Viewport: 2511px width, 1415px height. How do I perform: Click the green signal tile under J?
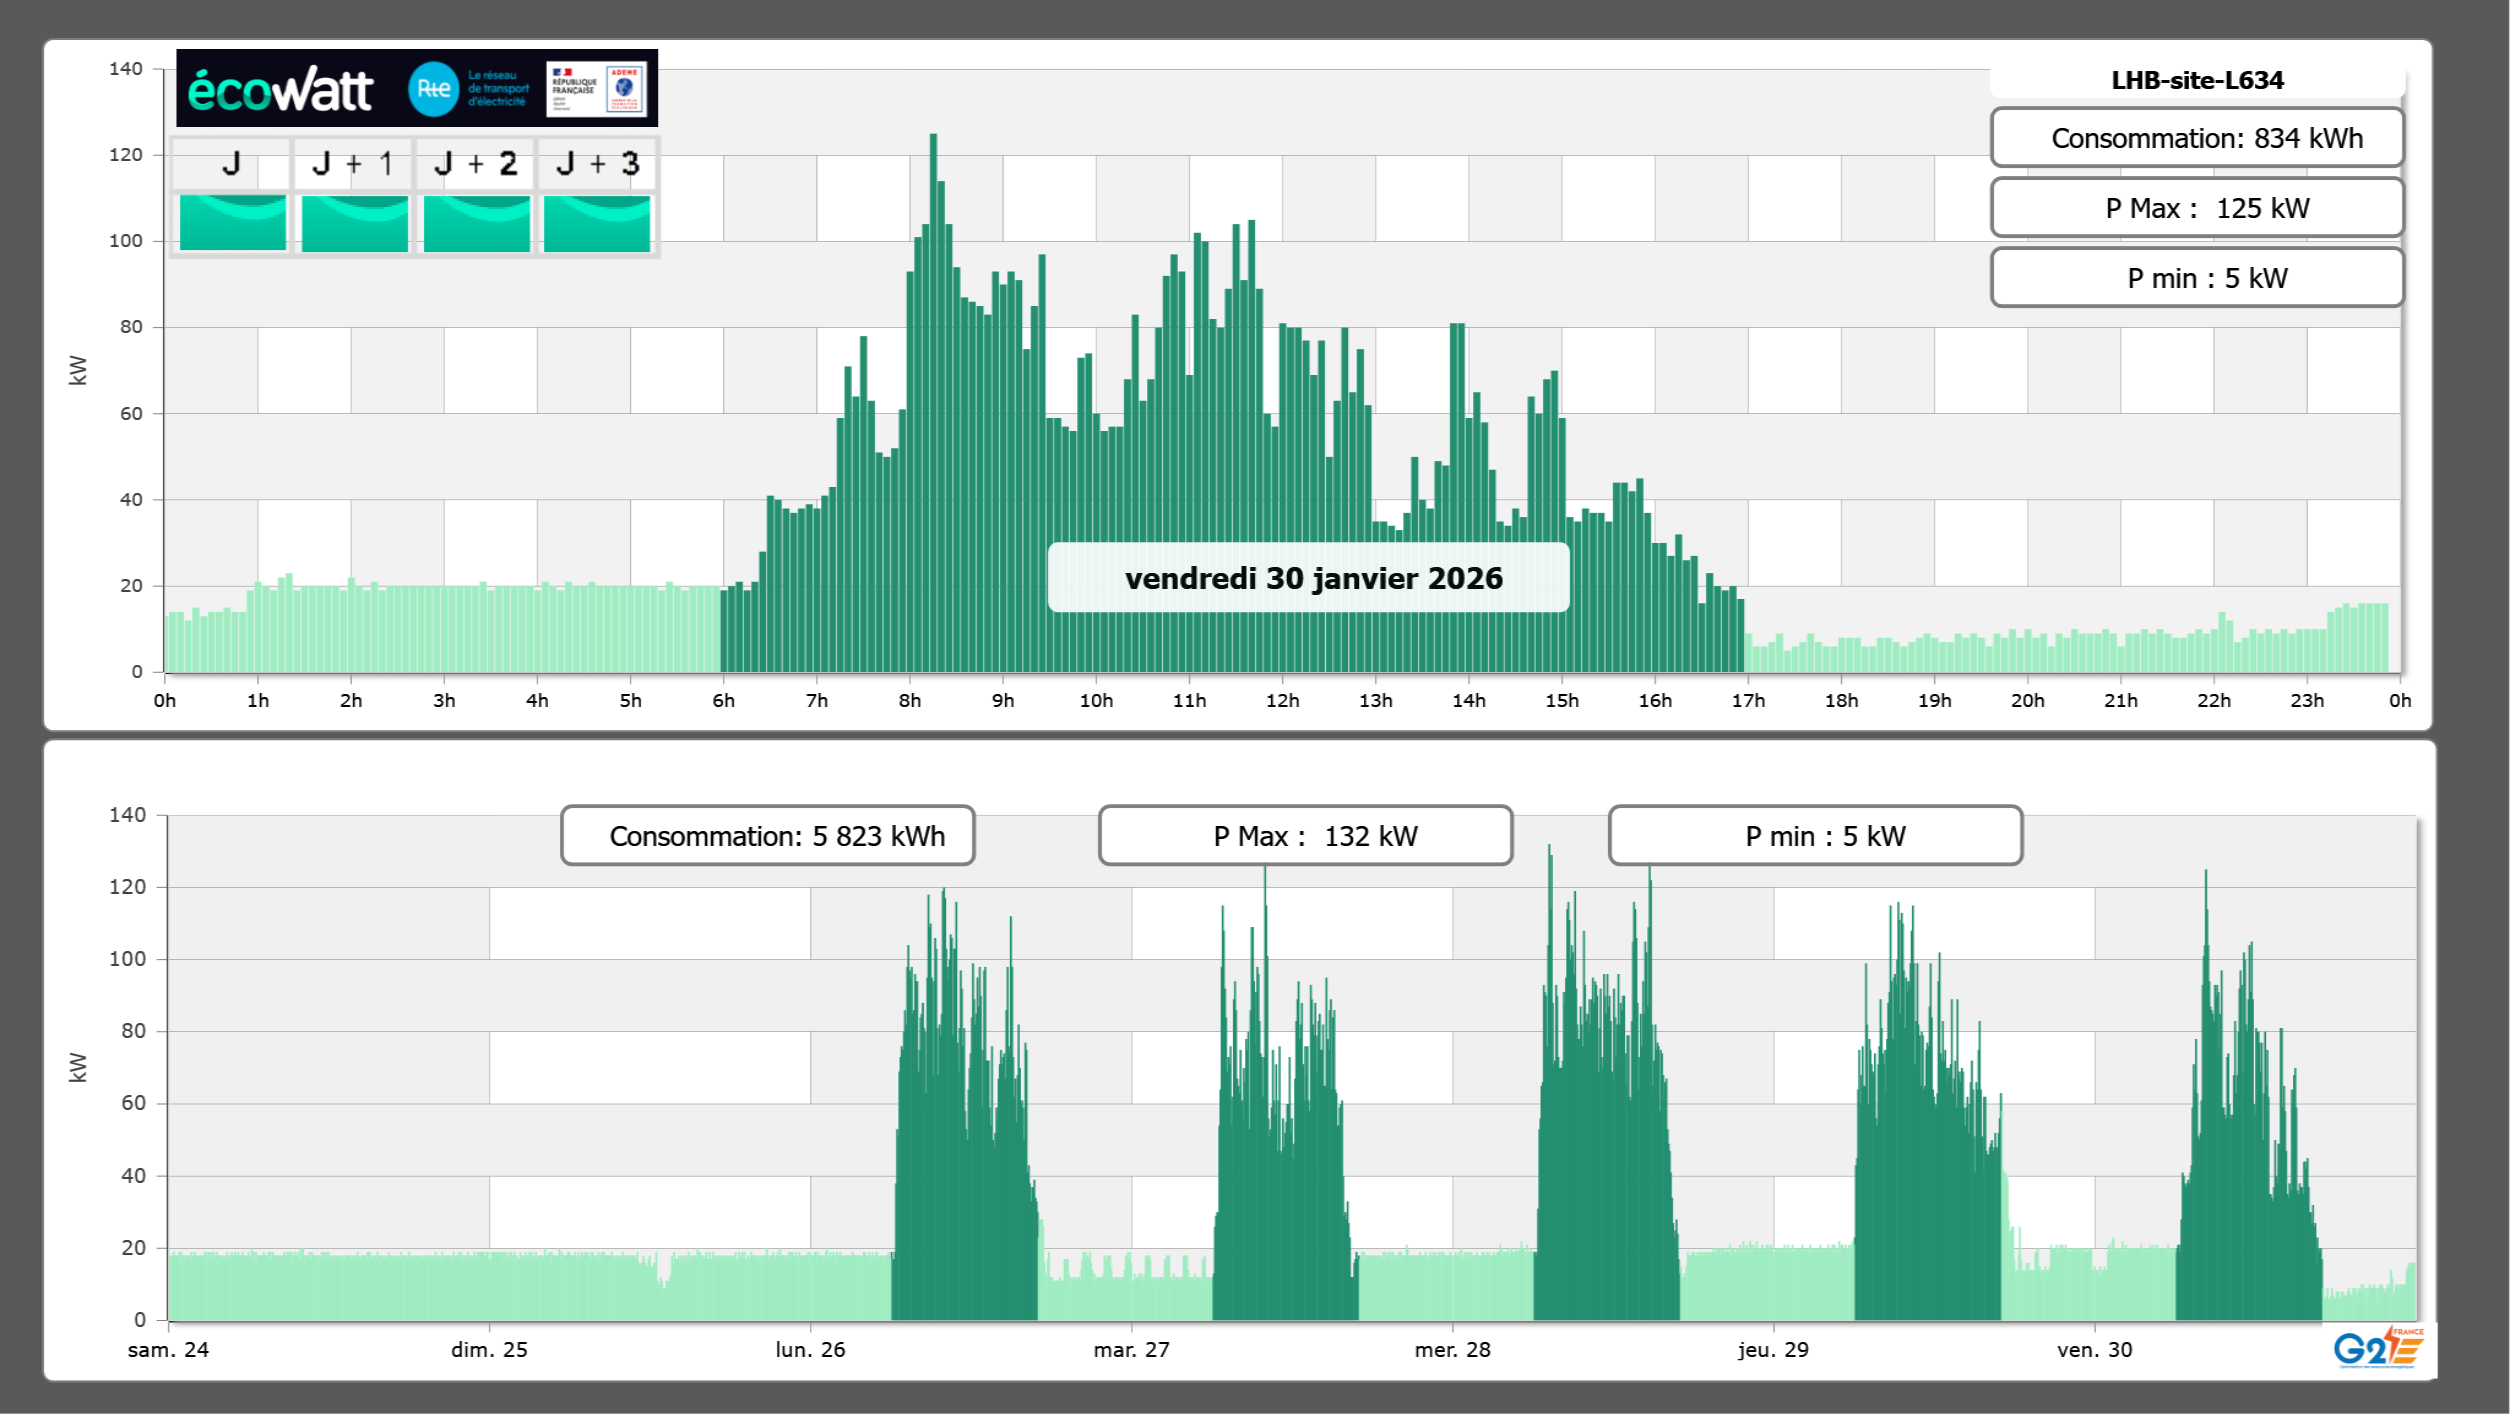[x=232, y=222]
